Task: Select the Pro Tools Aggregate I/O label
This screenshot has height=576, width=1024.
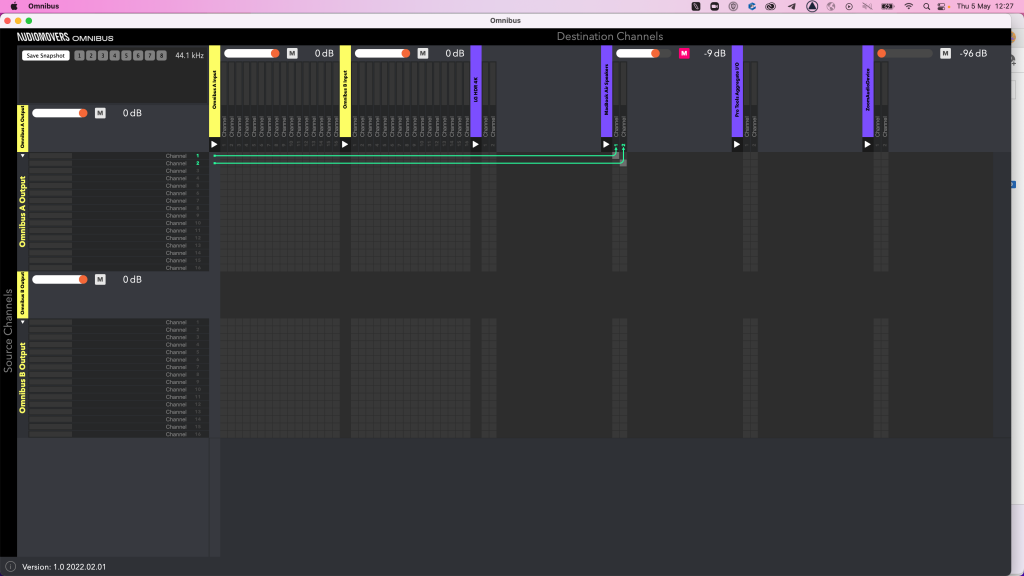Action: click(737, 91)
